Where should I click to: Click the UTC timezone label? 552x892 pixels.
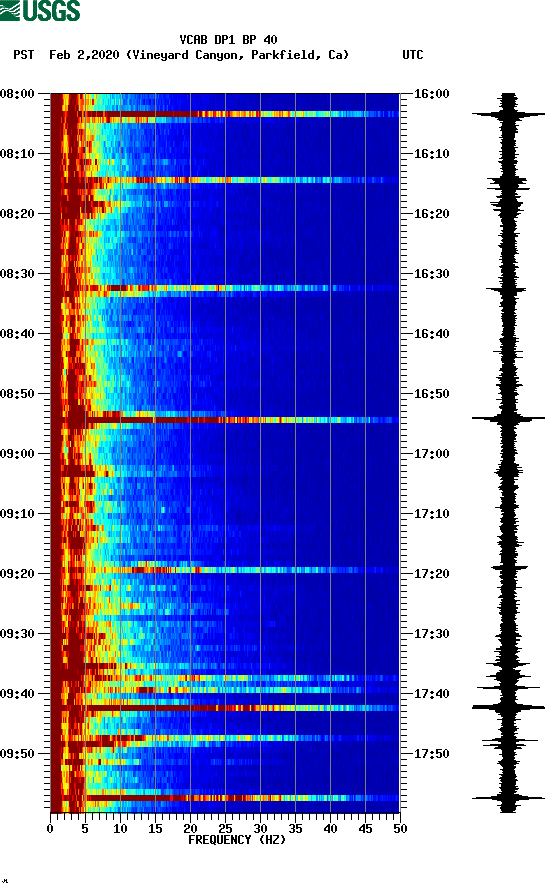click(x=413, y=55)
